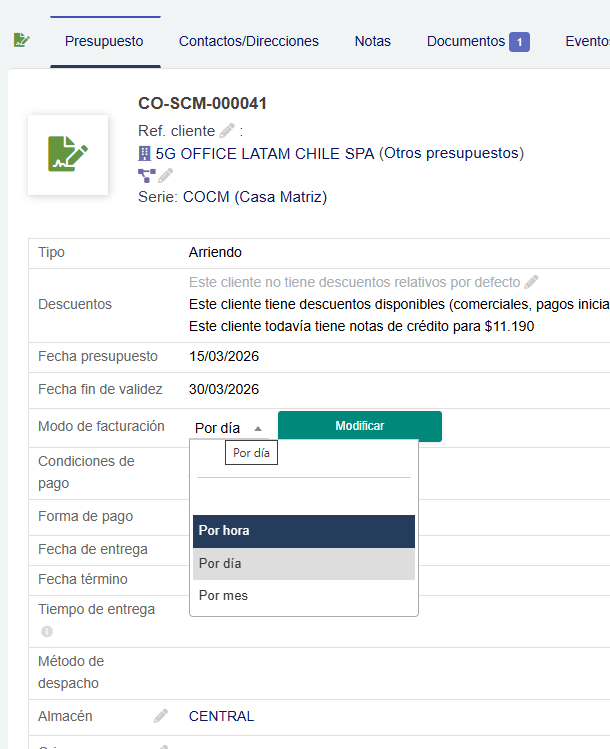The height and width of the screenshot is (749, 610).
Task: Click the Modificar button
Action: click(360, 426)
